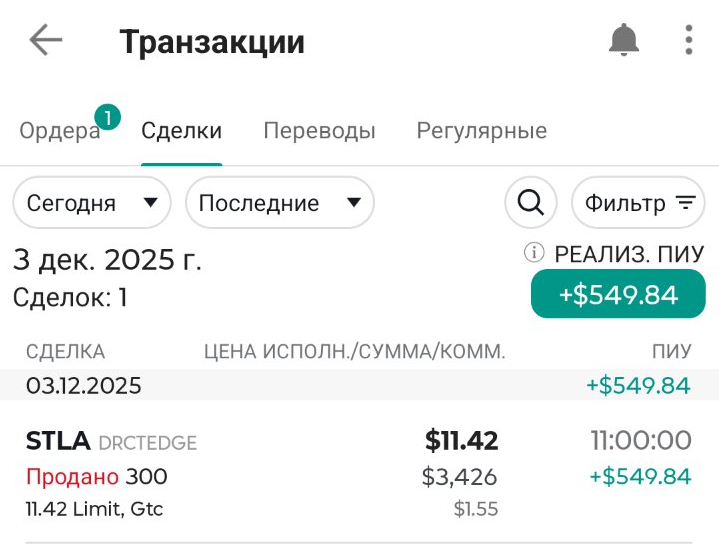Viewport: 719px width, 545px height.
Task: Open the STLA trade row
Action: click(x=359, y=474)
